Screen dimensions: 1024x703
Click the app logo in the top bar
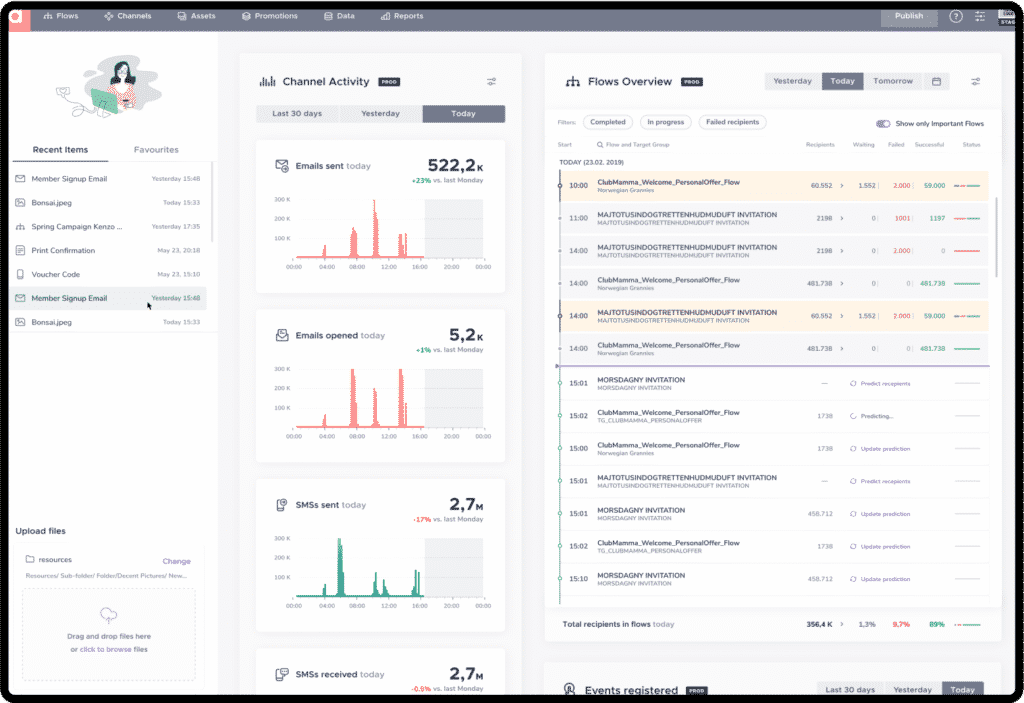pos(17,17)
